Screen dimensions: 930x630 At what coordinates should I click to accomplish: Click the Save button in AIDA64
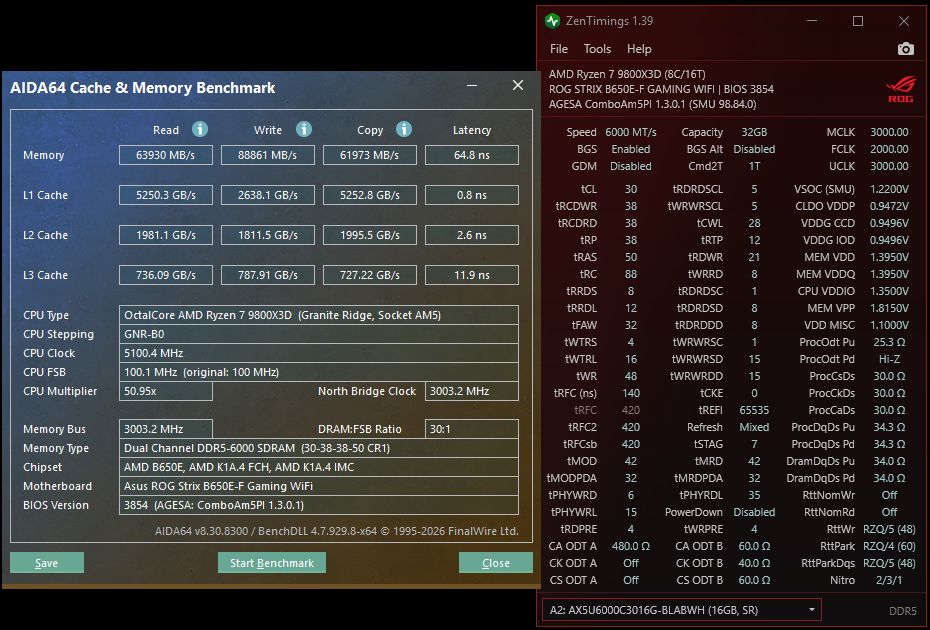point(47,562)
